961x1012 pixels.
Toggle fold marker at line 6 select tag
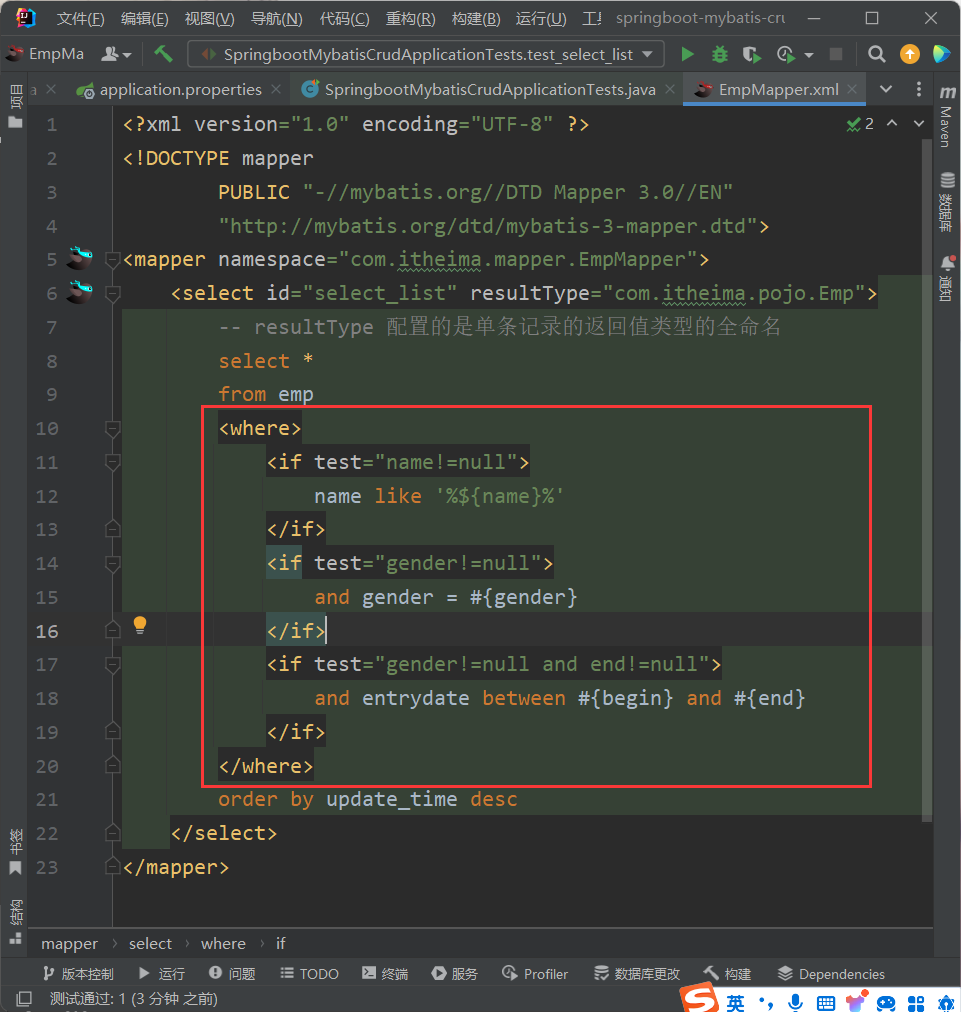coord(112,293)
